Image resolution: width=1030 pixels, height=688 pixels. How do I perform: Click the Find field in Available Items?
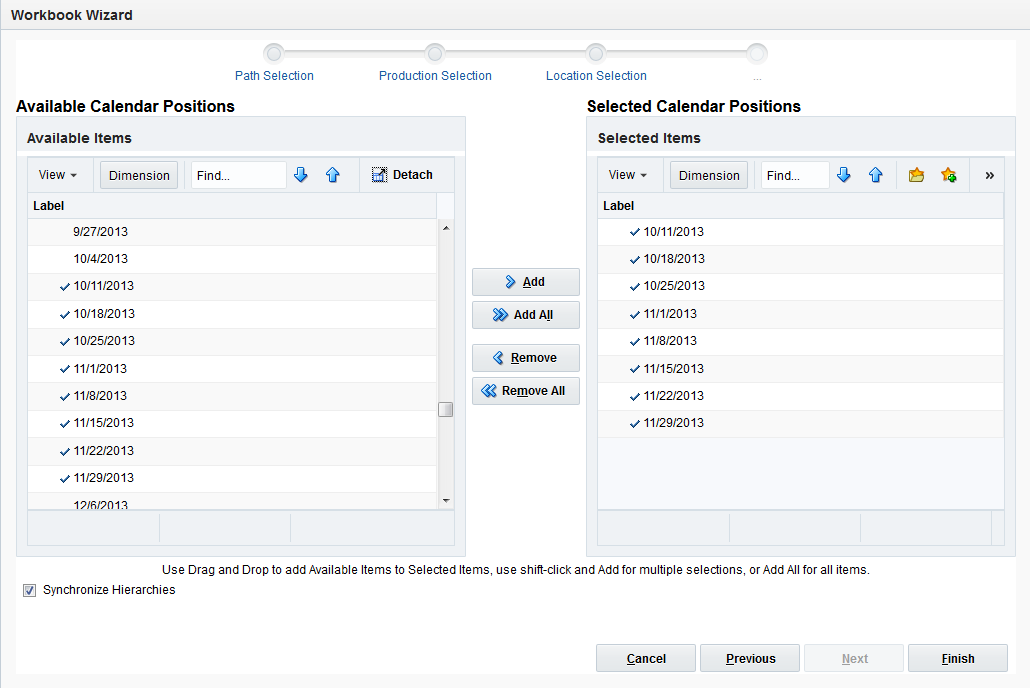238,175
